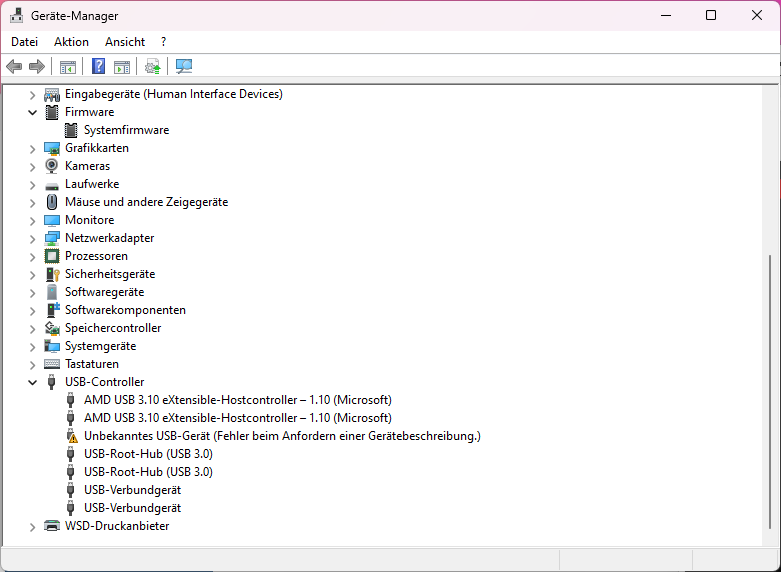Click the Netzwerkadapter network icon
The width and height of the screenshot is (781, 572).
[52, 238]
